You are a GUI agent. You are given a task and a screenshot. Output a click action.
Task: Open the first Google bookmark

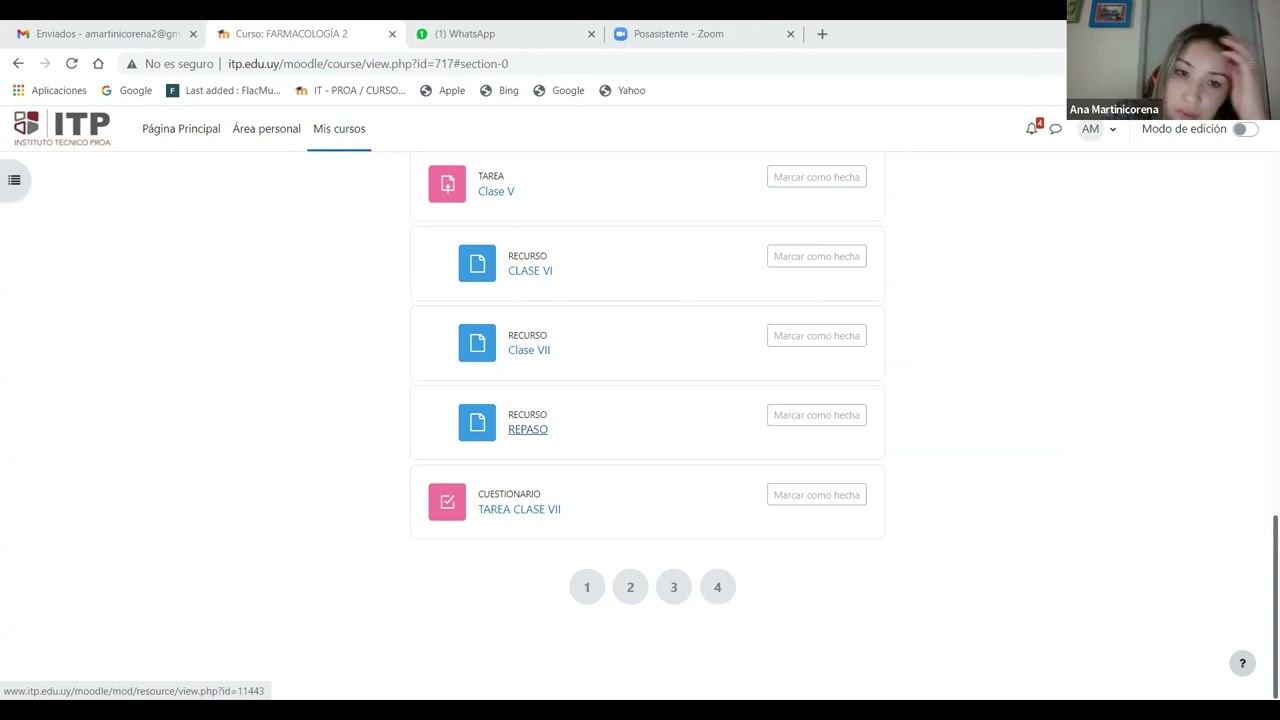[x=127, y=90]
